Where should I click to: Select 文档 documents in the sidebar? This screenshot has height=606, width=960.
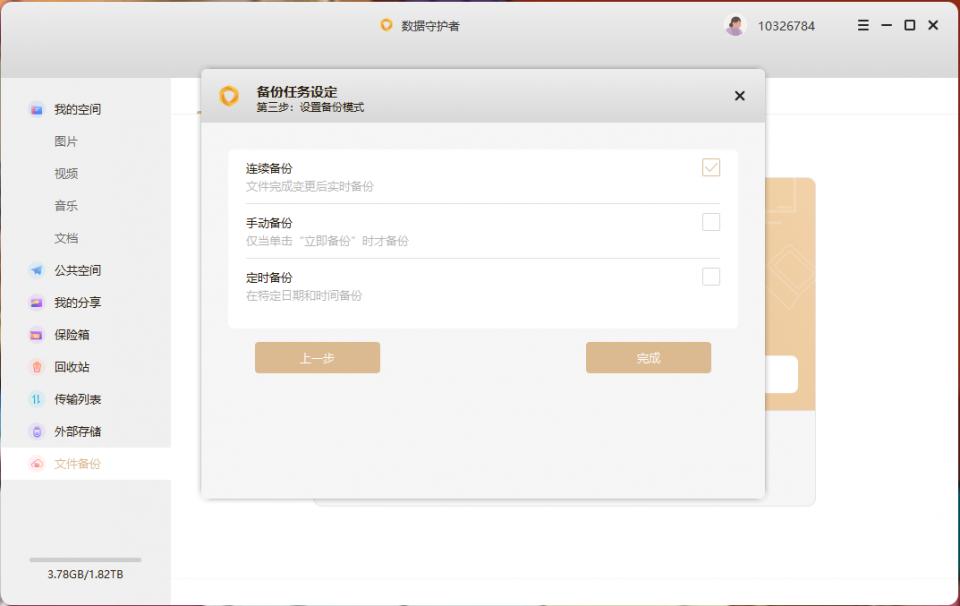(x=78, y=238)
